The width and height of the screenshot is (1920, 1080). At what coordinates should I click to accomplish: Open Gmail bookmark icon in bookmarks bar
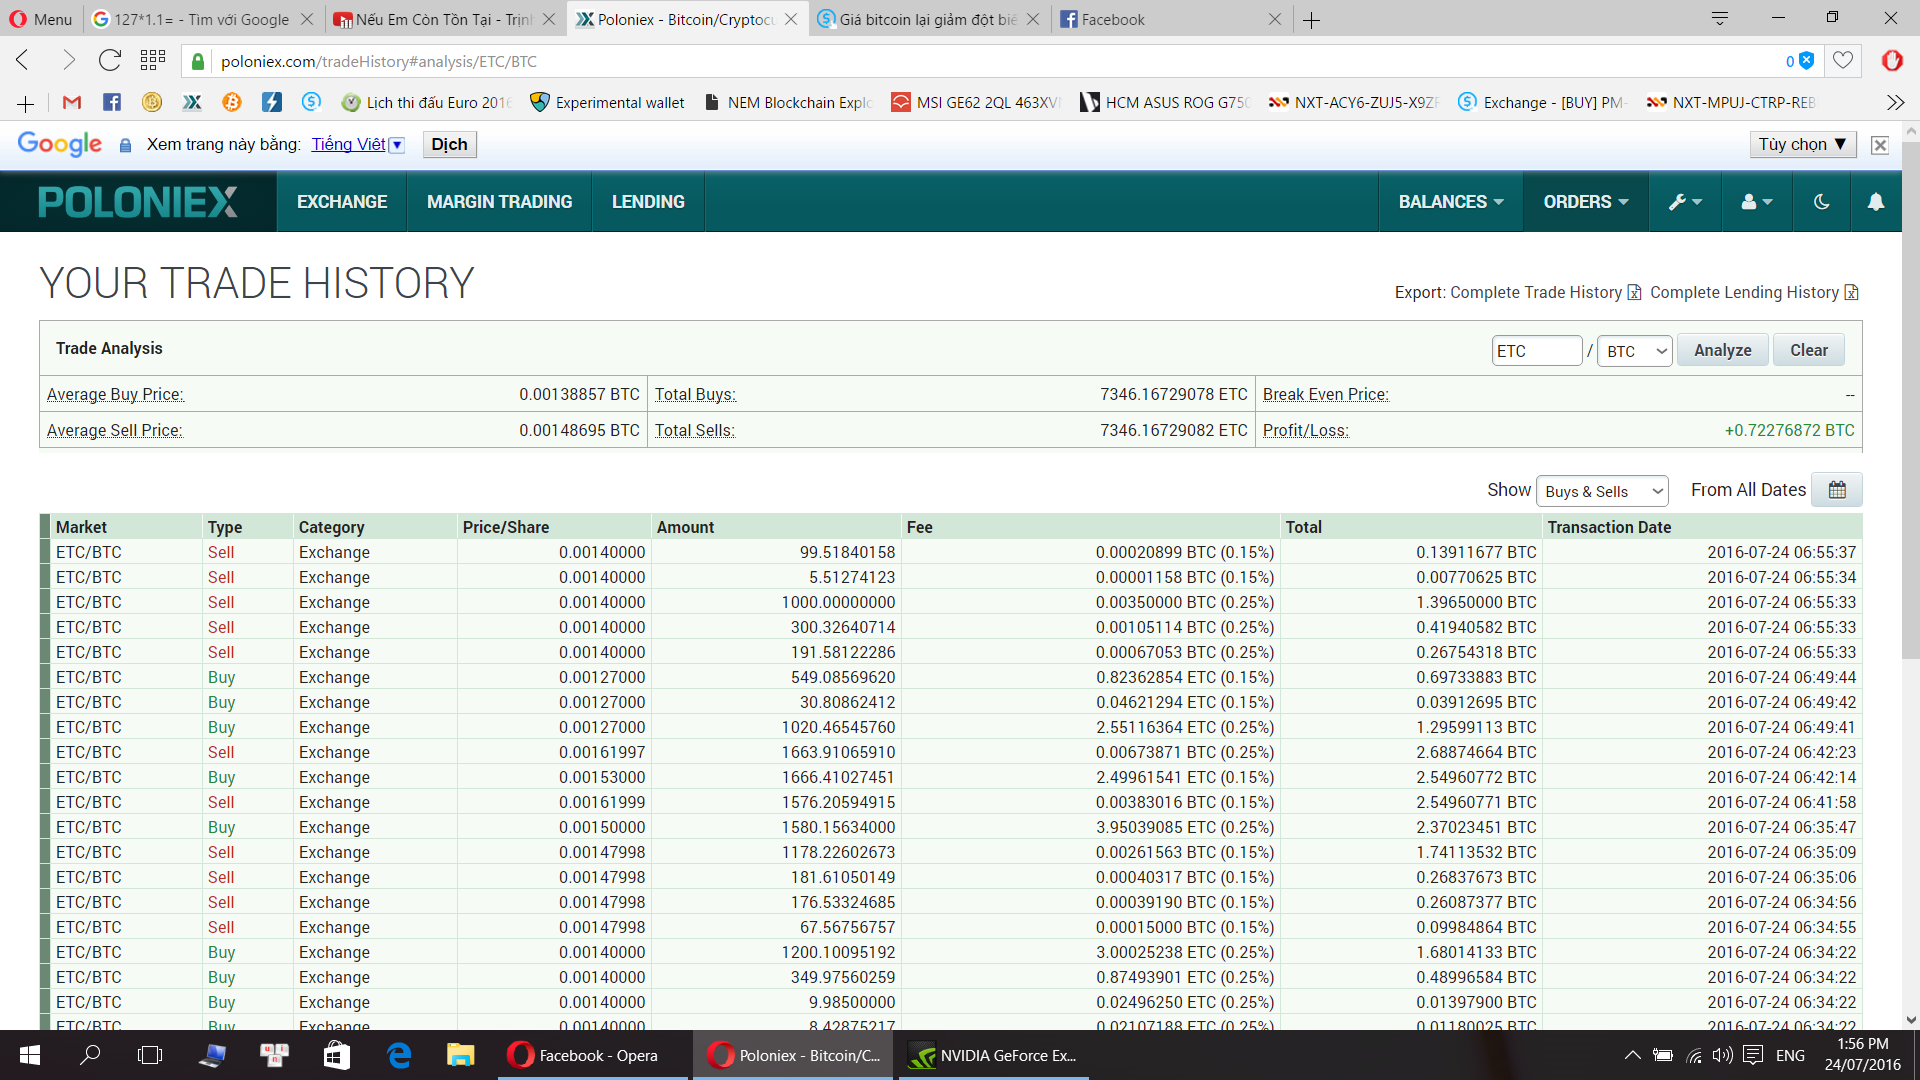coord(71,102)
